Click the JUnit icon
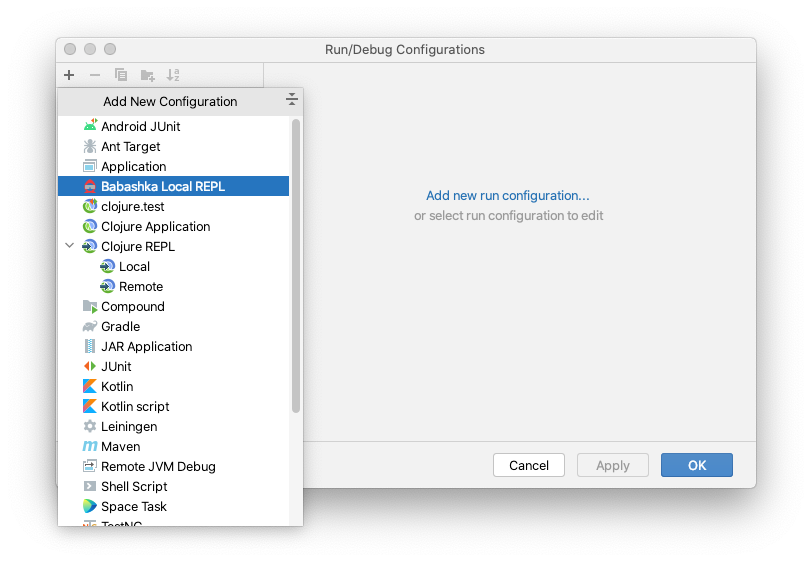The image size is (812, 562). [90, 366]
